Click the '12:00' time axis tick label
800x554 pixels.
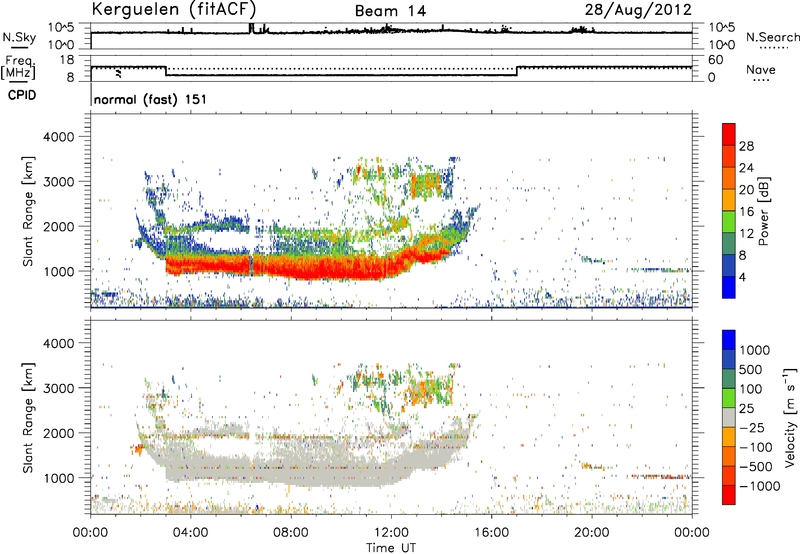(391, 533)
